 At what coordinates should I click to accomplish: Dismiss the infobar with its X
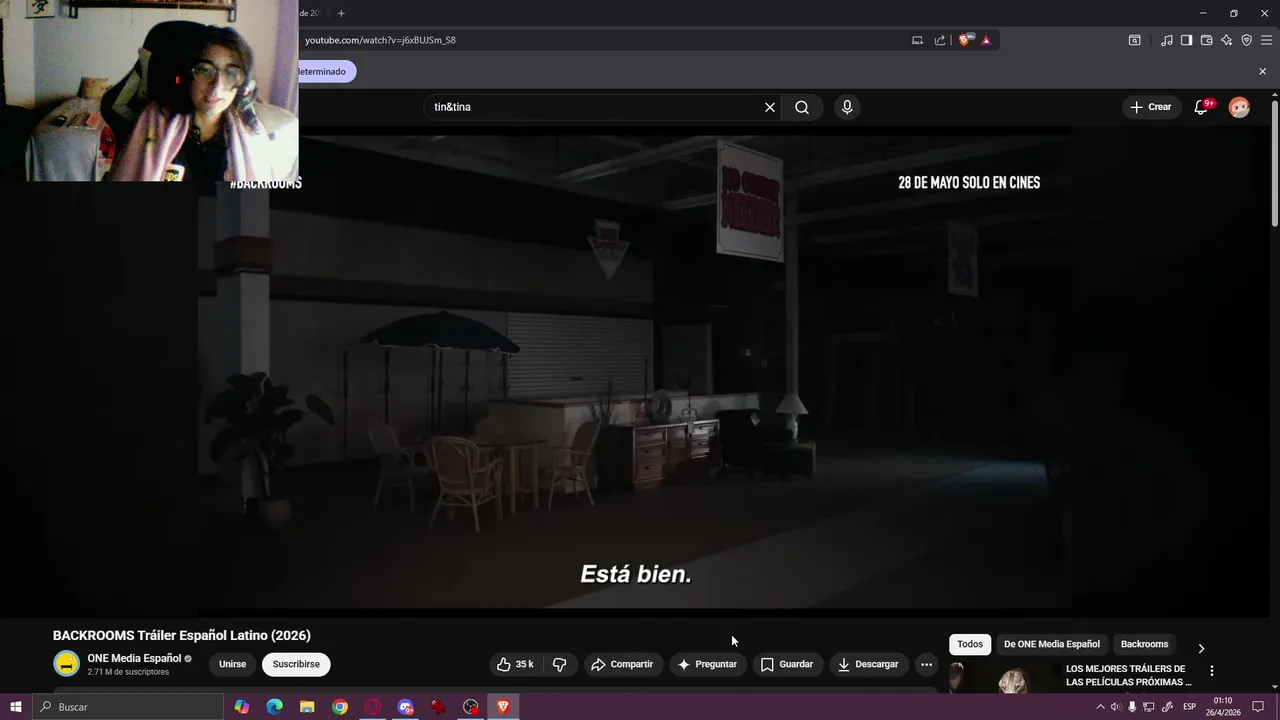tap(1262, 71)
